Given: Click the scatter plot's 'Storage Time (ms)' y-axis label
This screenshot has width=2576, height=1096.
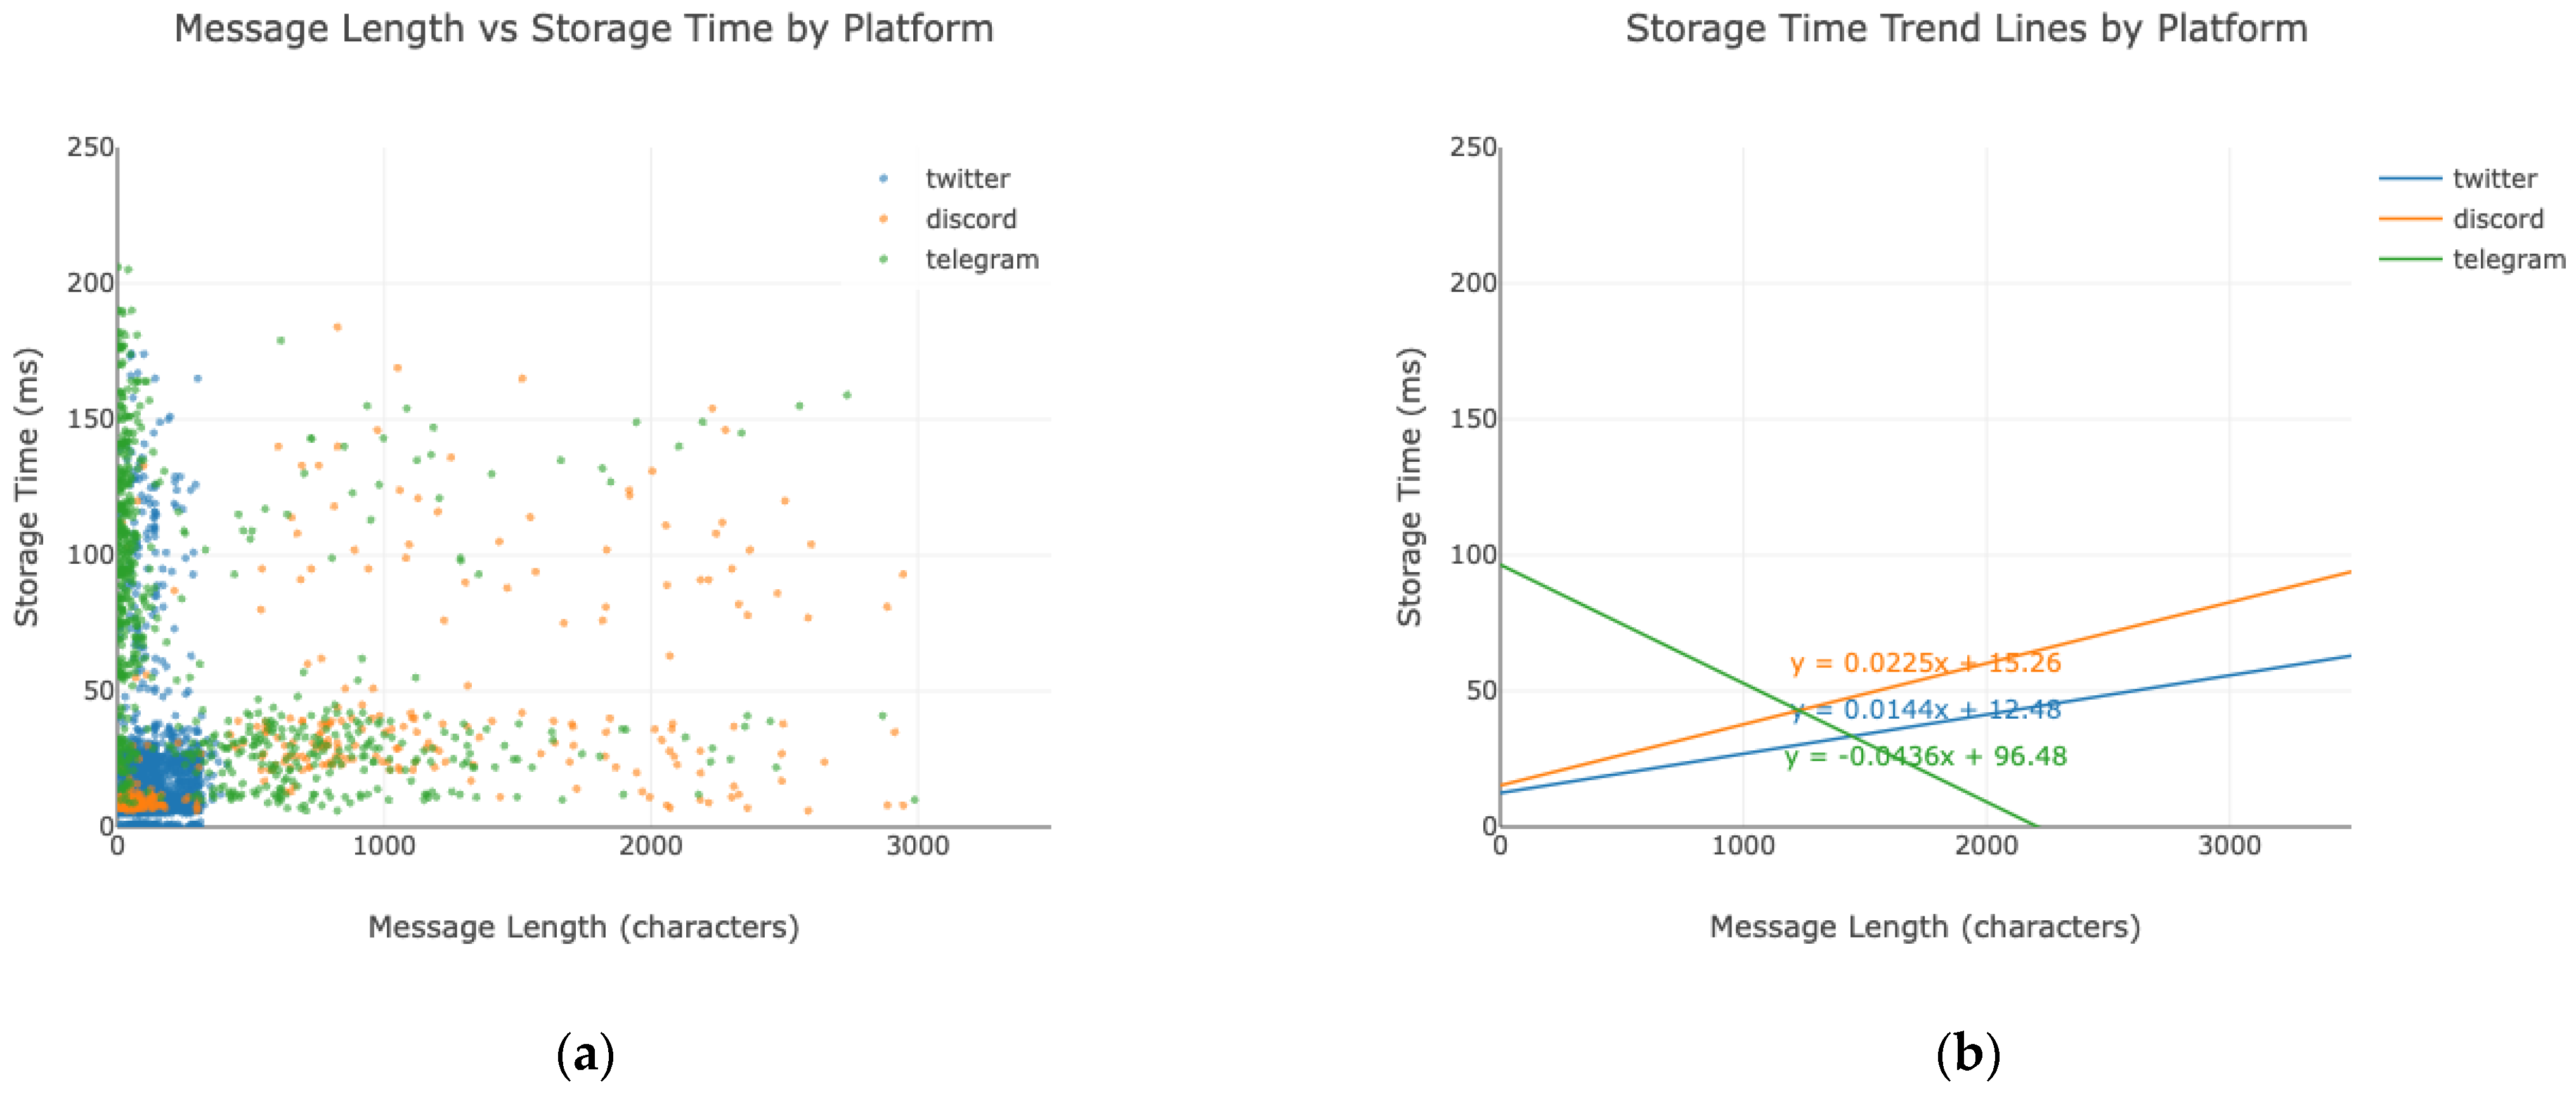Looking at the screenshot, I should [26, 487].
